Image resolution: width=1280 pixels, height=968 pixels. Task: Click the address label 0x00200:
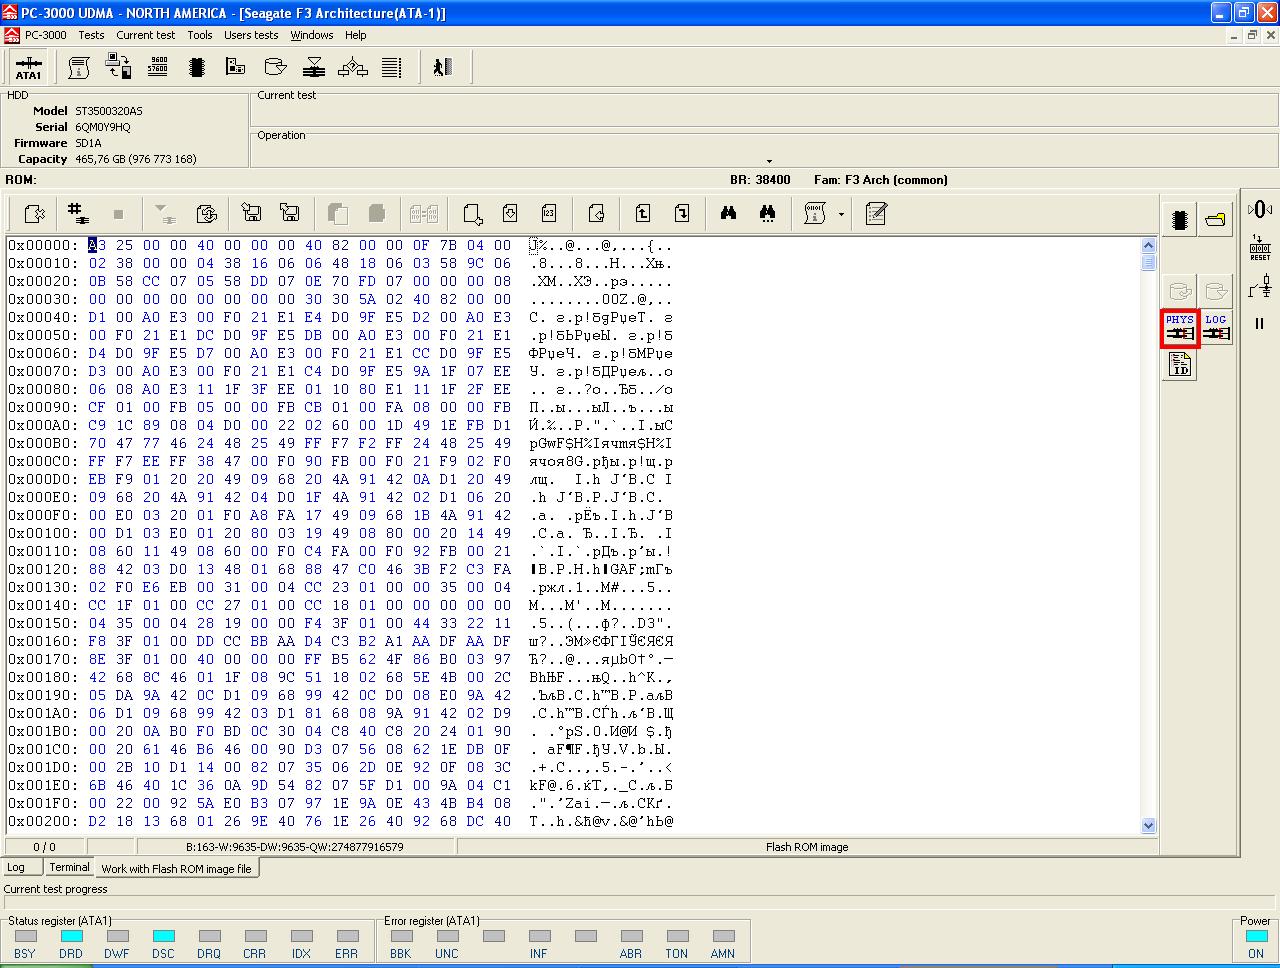coord(43,821)
